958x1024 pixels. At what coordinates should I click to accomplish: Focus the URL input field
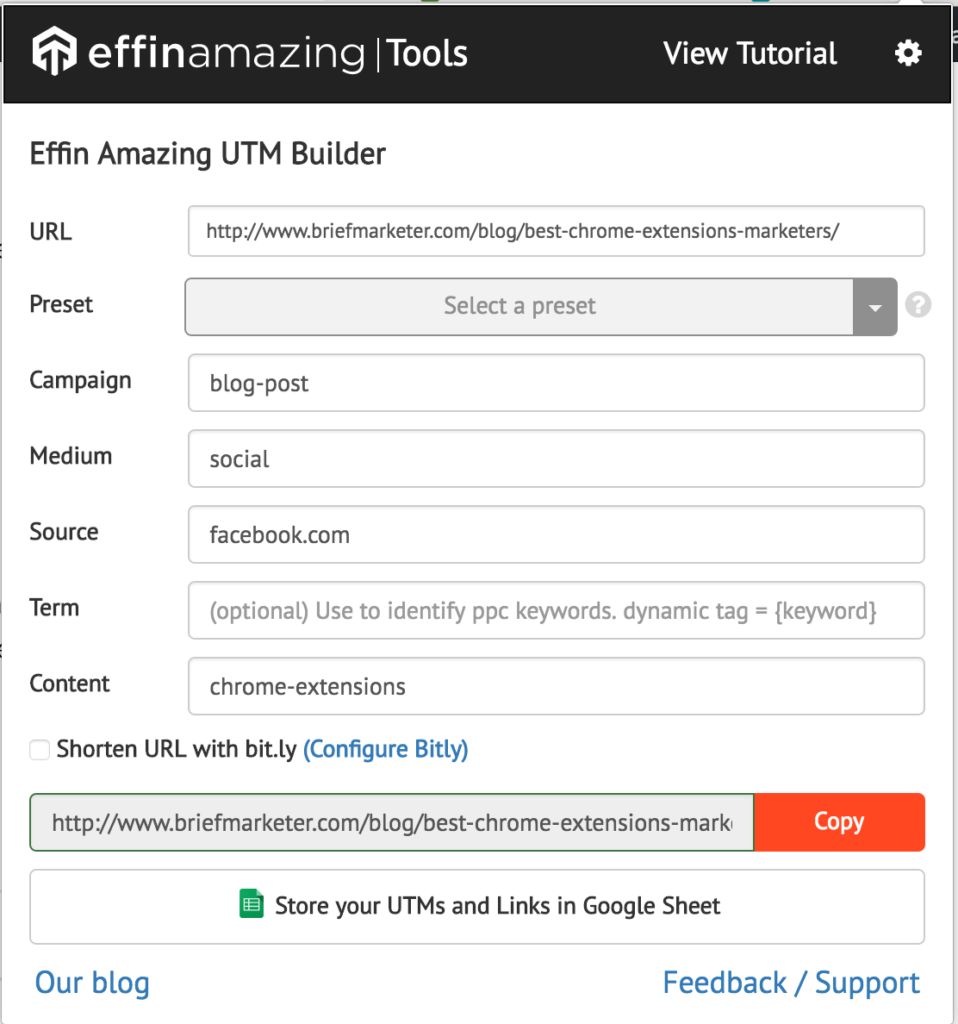(556, 231)
